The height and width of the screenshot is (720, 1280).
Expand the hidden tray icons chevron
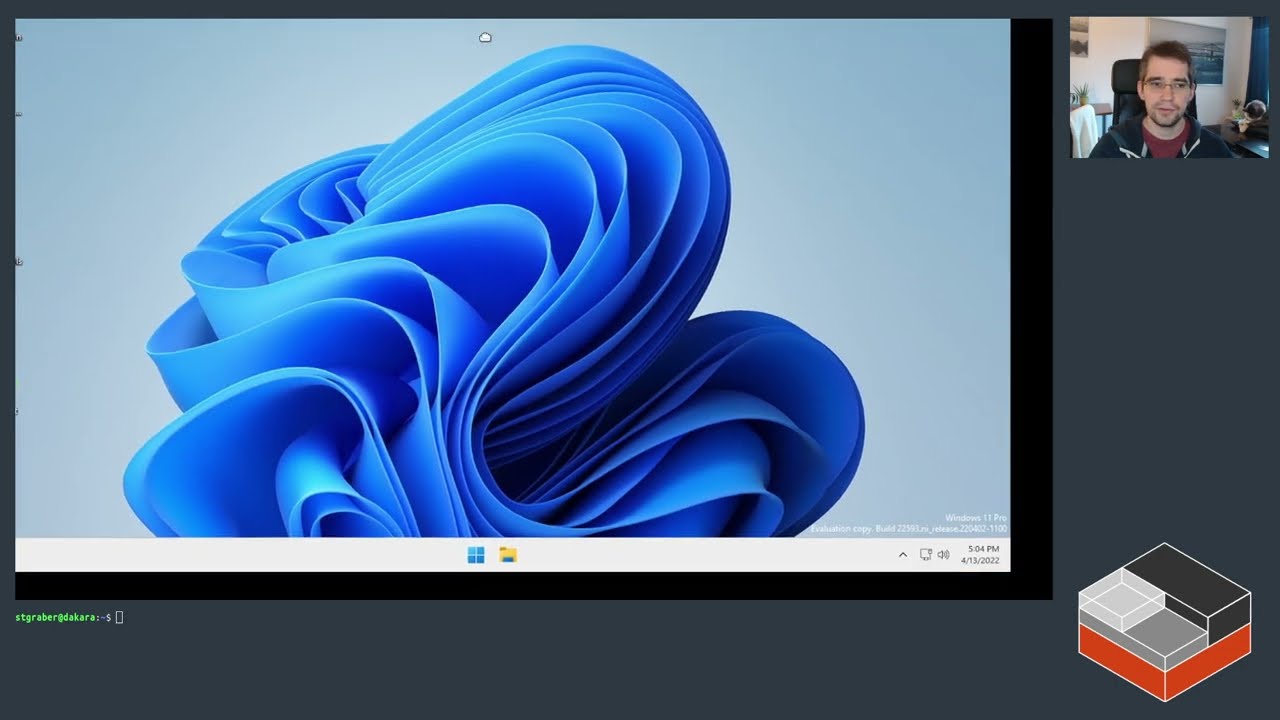click(903, 555)
